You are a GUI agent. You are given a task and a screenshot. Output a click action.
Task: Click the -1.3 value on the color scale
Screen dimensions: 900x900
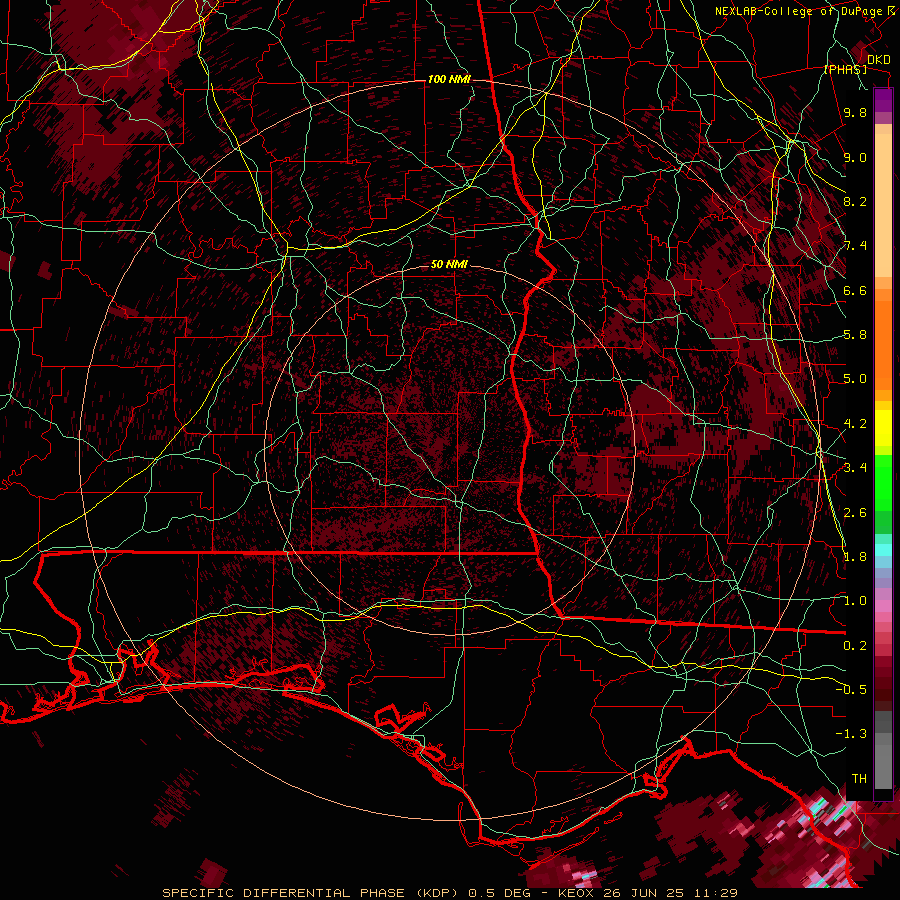851,734
